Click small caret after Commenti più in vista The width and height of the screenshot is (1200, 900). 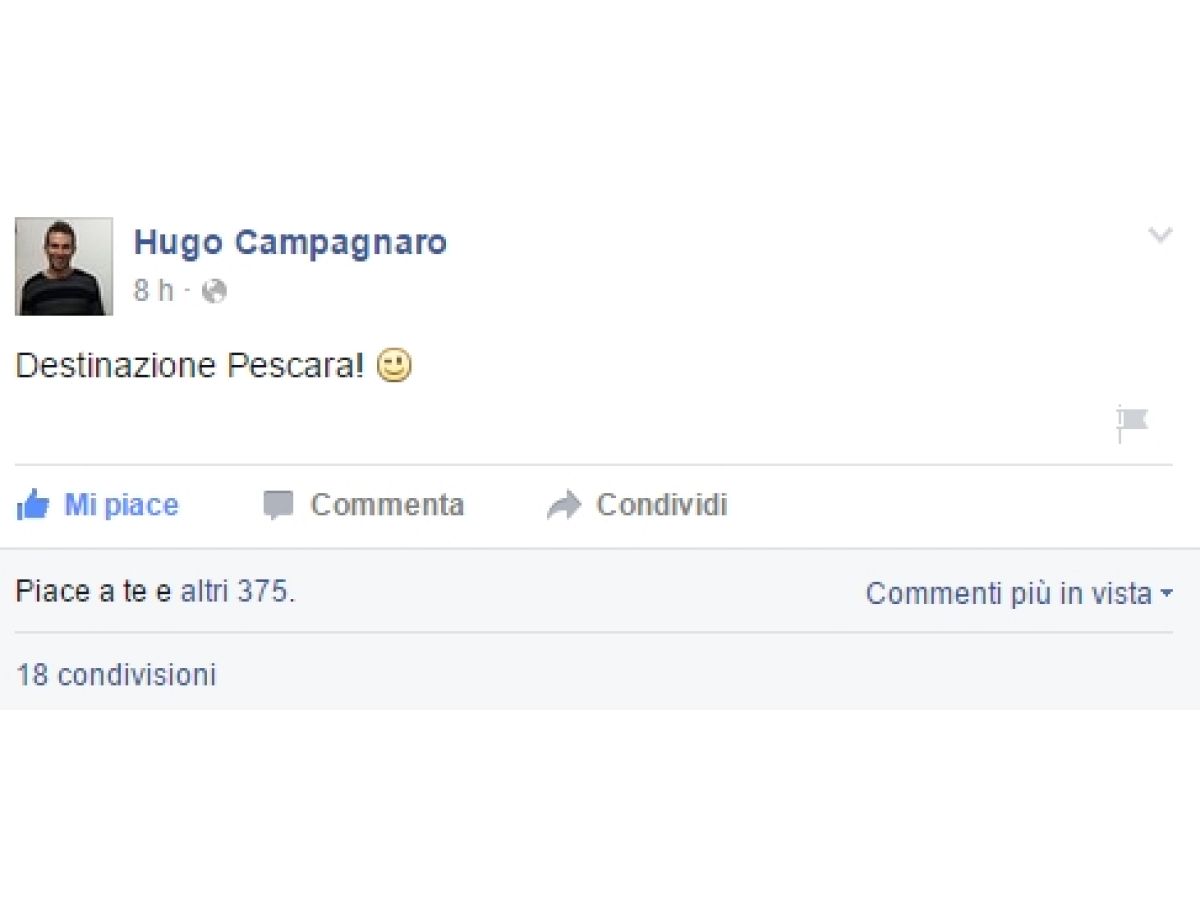pos(1166,594)
